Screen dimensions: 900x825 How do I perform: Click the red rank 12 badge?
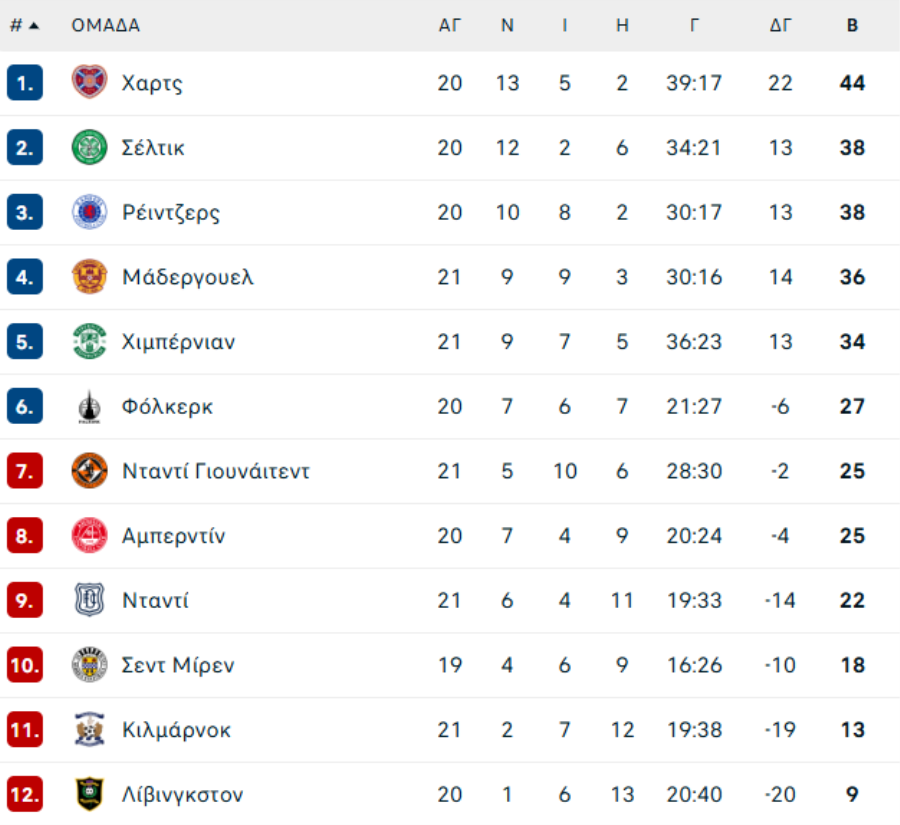tap(24, 795)
